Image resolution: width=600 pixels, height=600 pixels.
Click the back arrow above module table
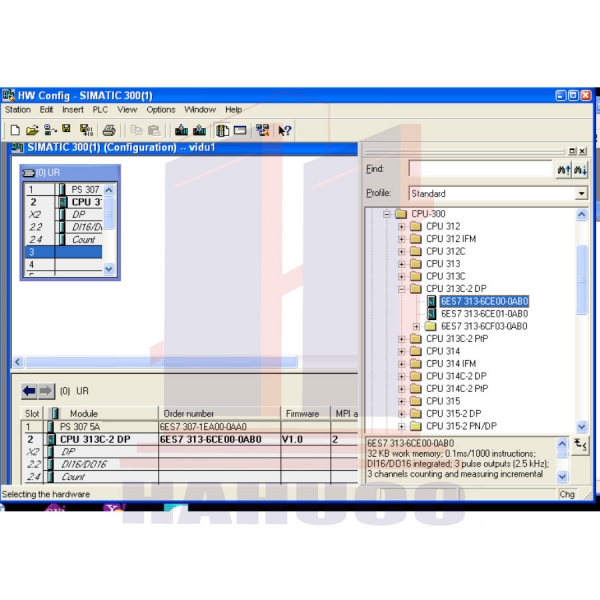click(x=29, y=391)
